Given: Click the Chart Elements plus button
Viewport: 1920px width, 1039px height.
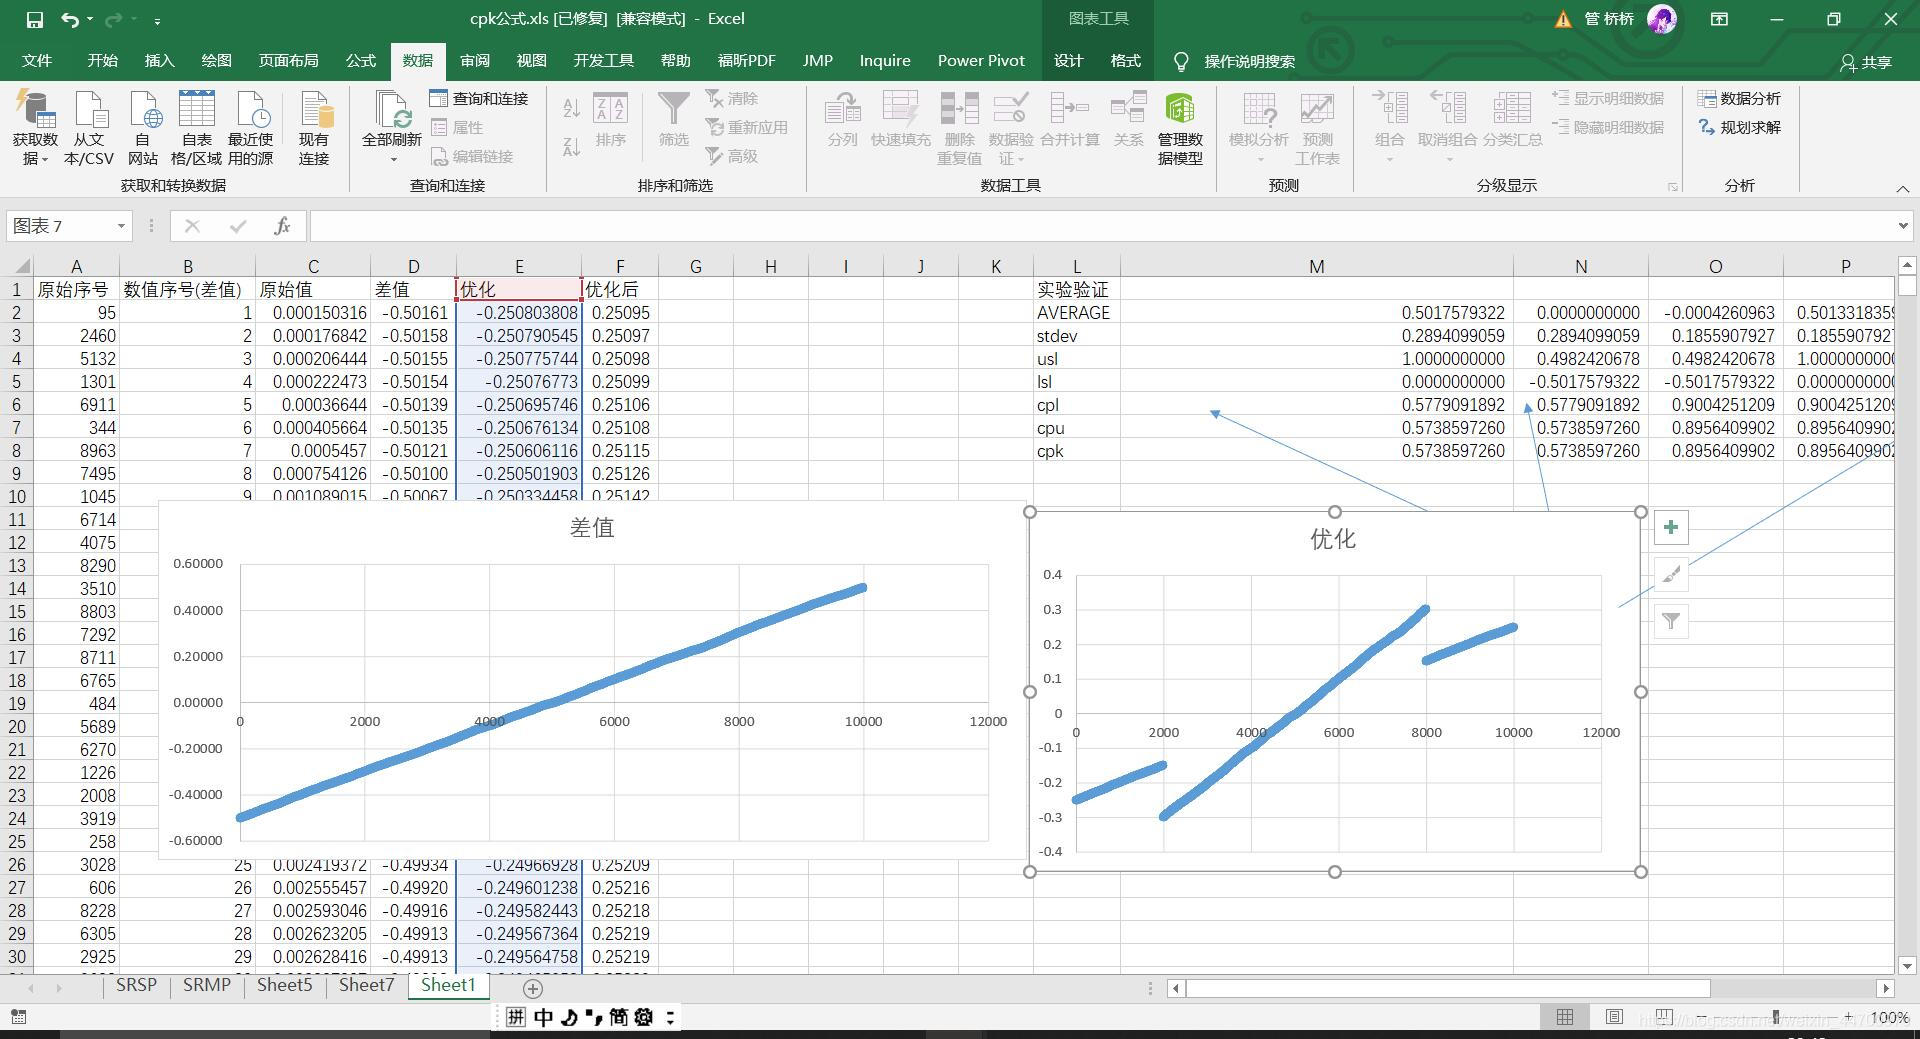Looking at the screenshot, I should (x=1671, y=528).
